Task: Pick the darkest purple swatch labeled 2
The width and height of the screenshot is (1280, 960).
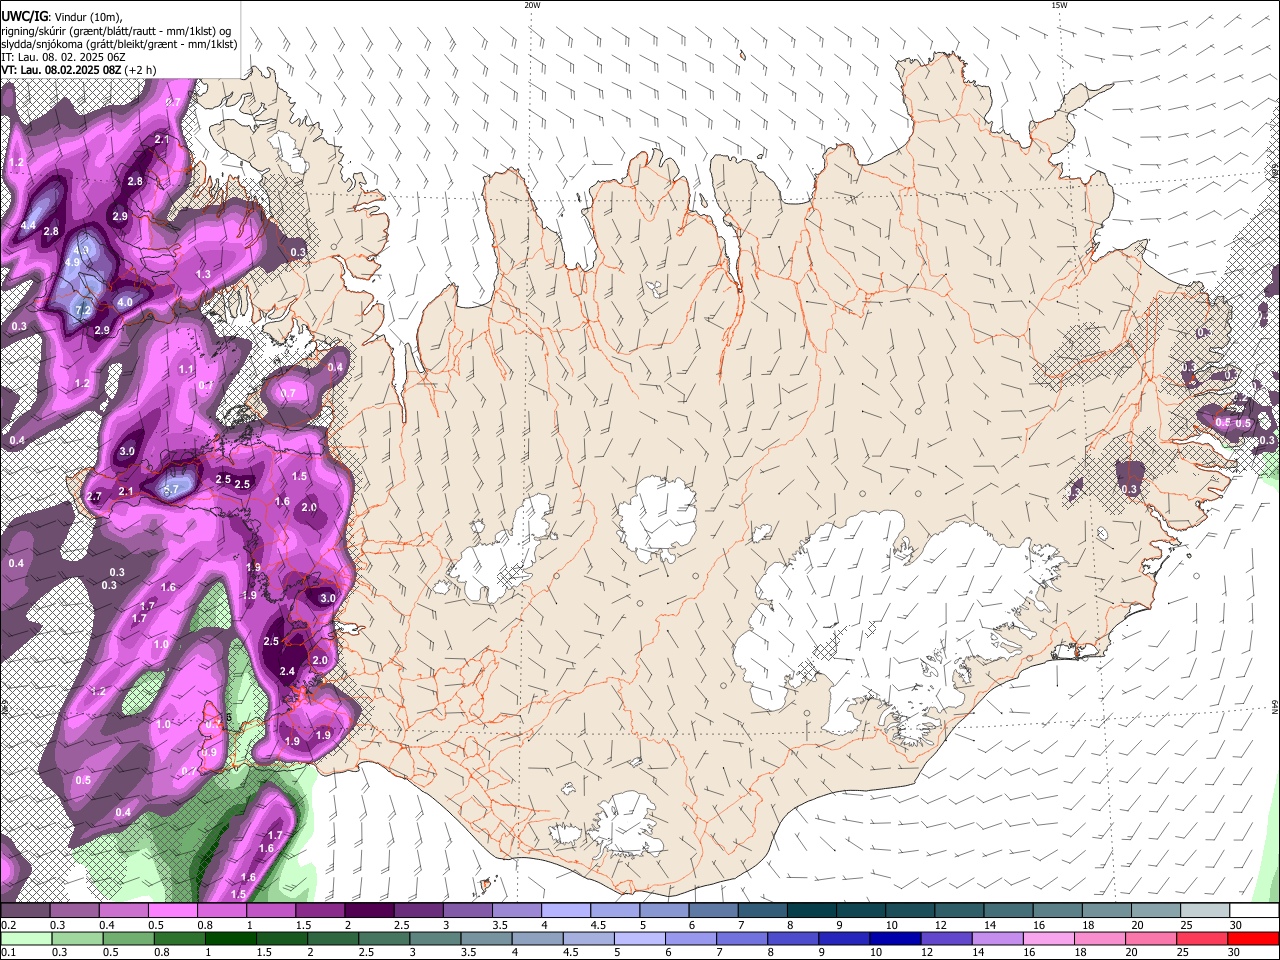Action: pos(368,911)
